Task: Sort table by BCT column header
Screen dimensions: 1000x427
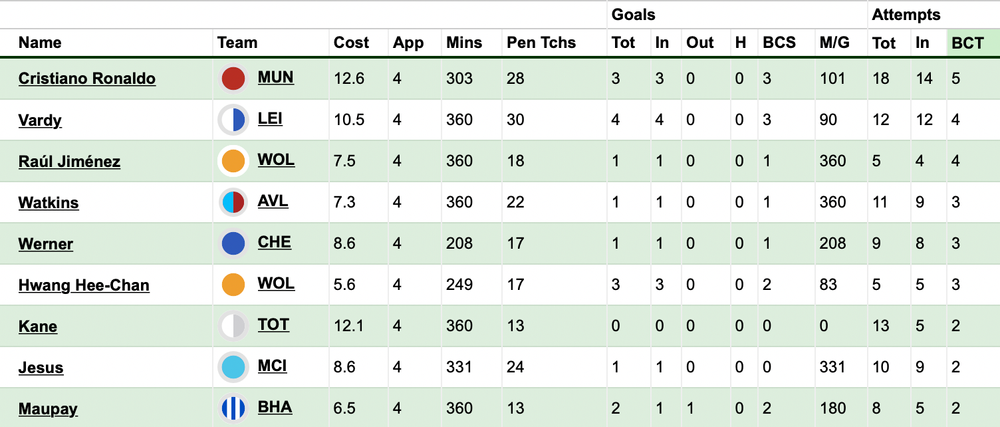Action: pyautogui.click(x=968, y=43)
